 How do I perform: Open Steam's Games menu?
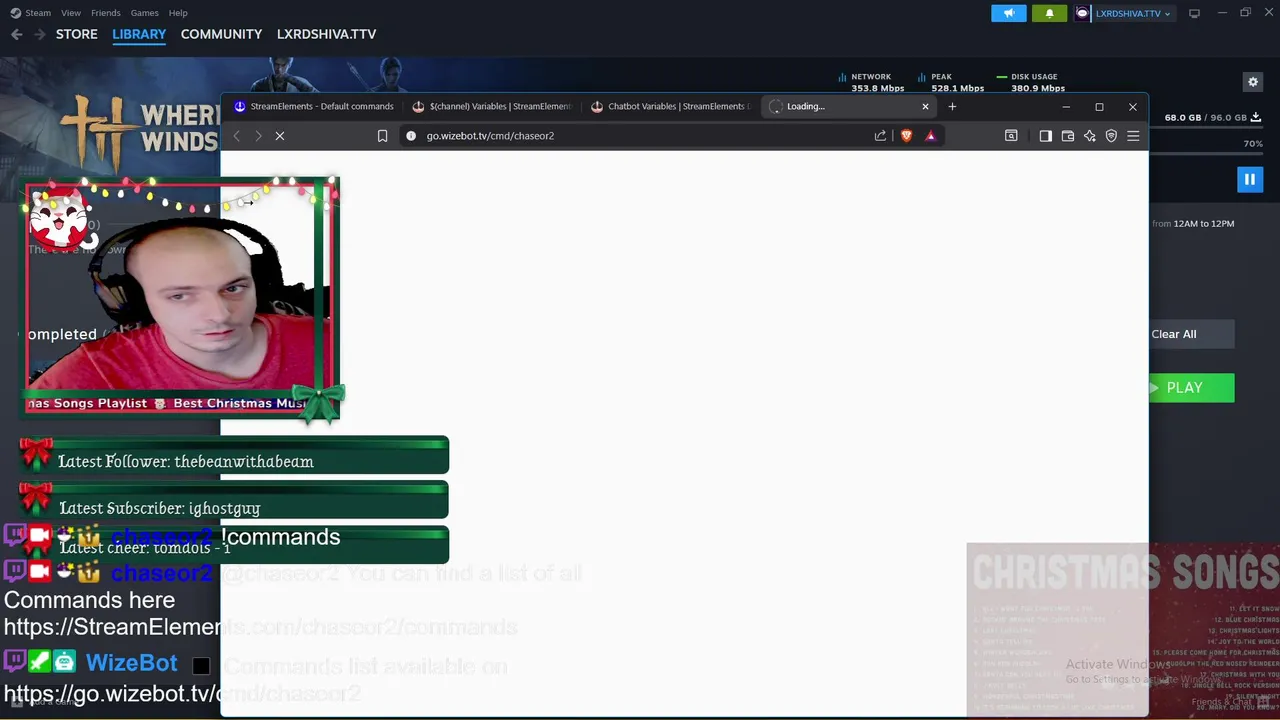[x=144, y=13]
